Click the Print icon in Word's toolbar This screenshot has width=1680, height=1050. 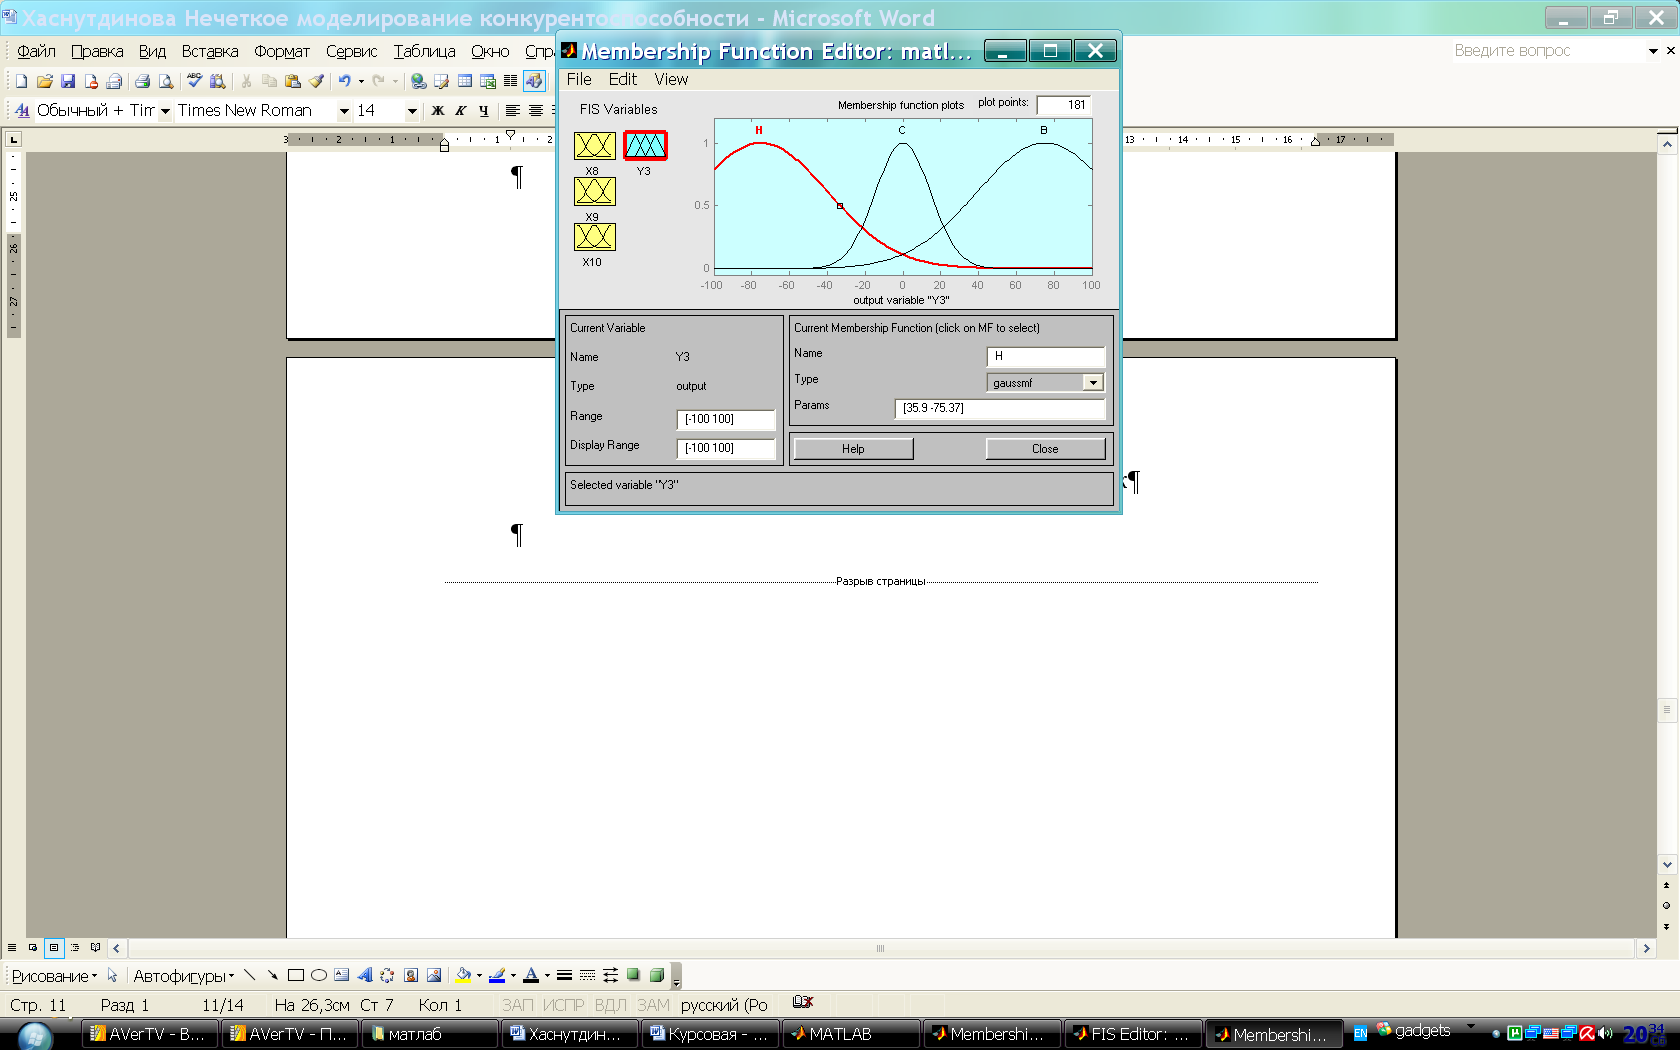pyautogui.click(x=142, y=81)
